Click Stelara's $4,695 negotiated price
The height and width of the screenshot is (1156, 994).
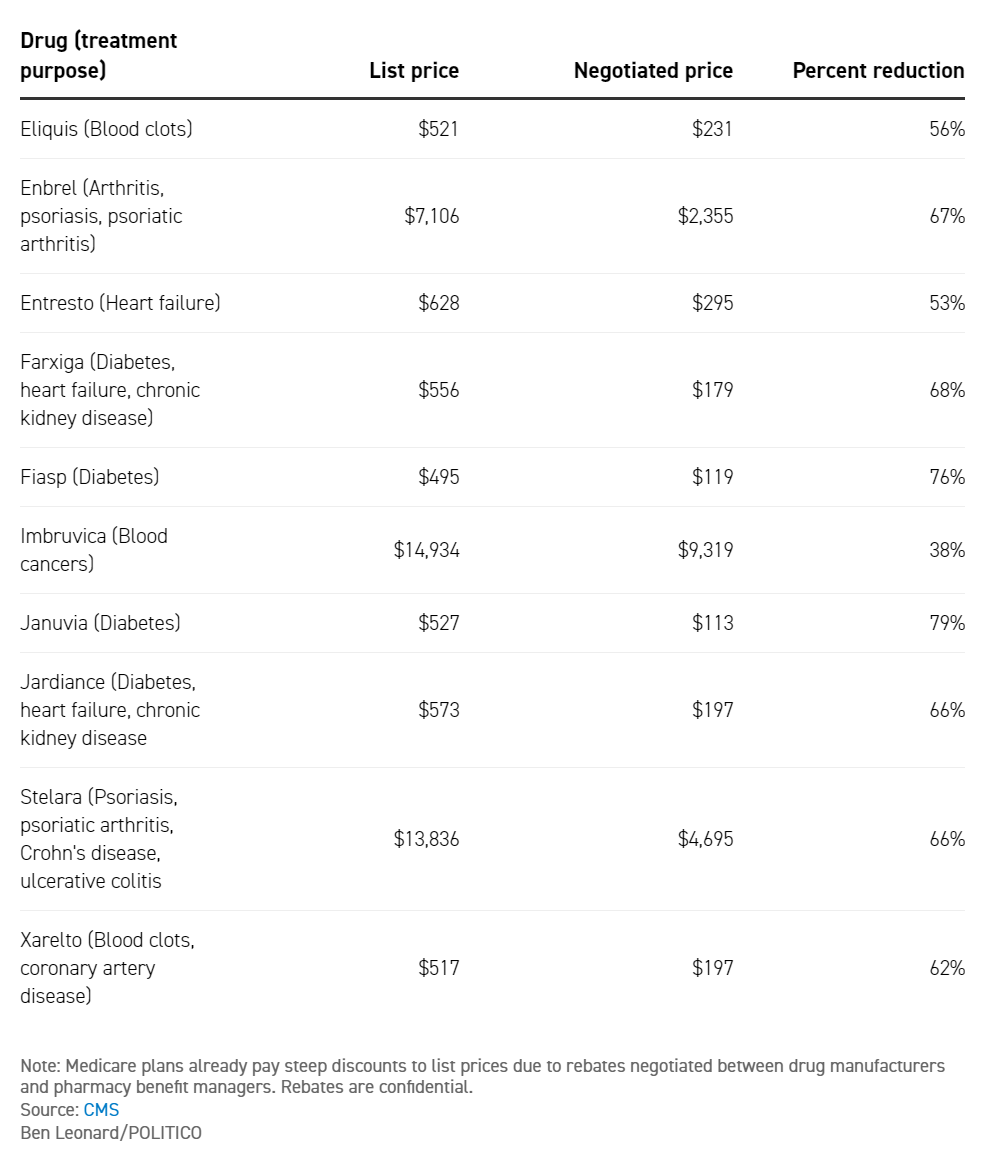click(705, 839)
